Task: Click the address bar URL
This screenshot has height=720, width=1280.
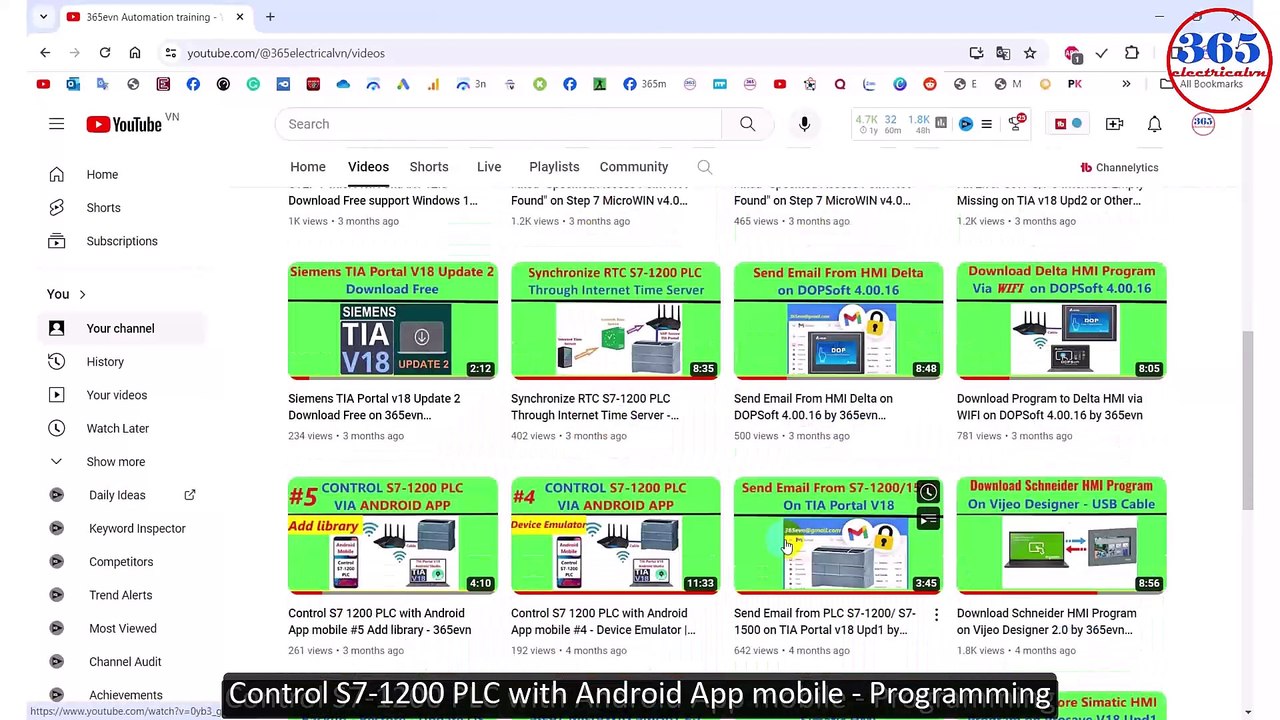Action: tap(286, 53)
